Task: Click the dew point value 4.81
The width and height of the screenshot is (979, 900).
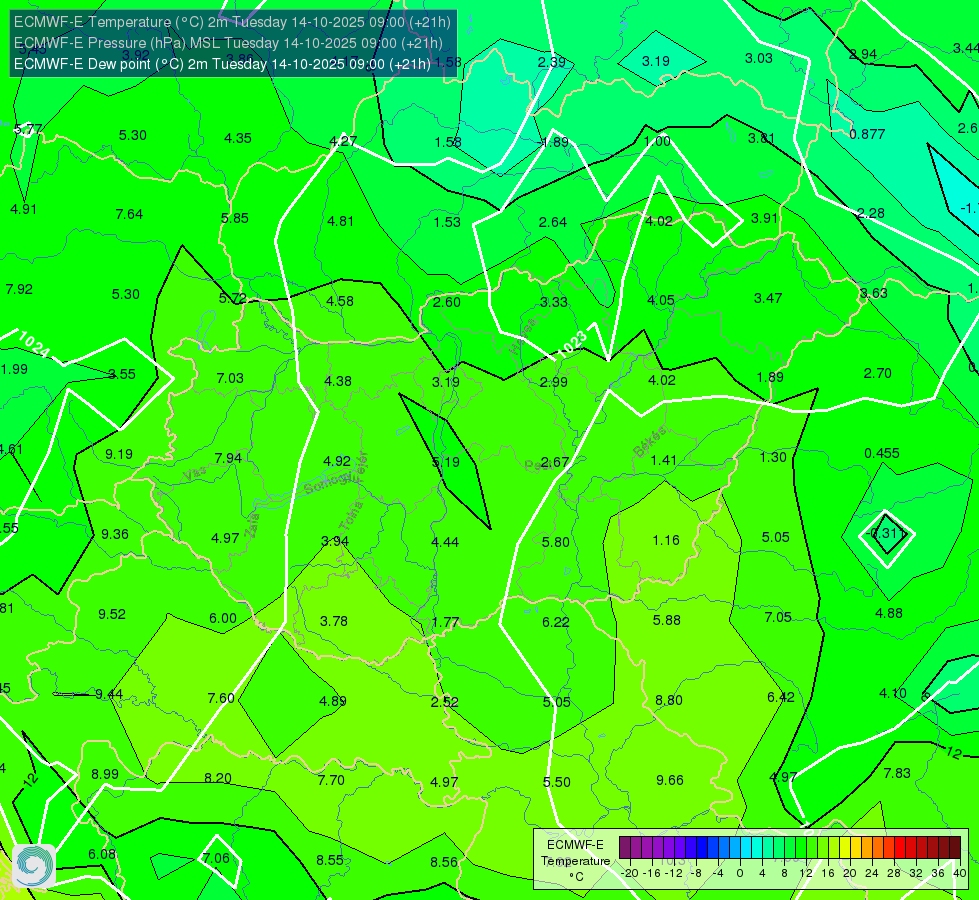Action: point(340,221)
